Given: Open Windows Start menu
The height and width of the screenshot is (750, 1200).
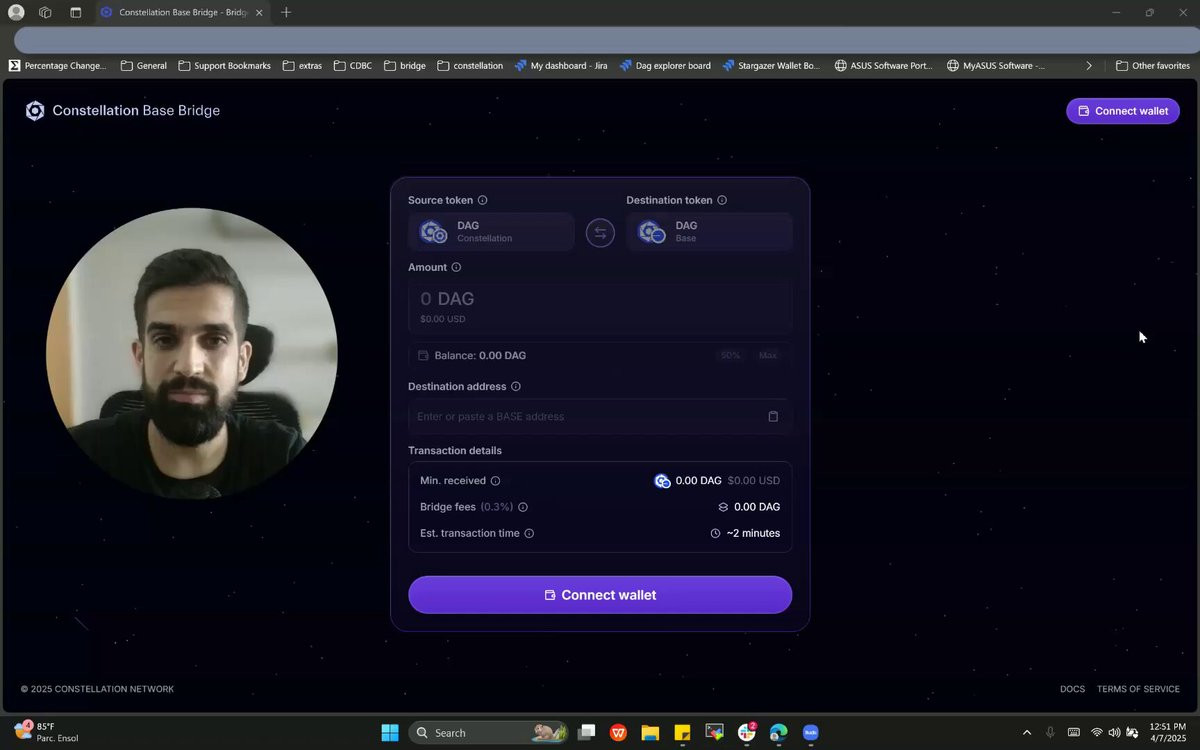Looking at the screenshot, I should pyautogui.click(x=390, y=732).
